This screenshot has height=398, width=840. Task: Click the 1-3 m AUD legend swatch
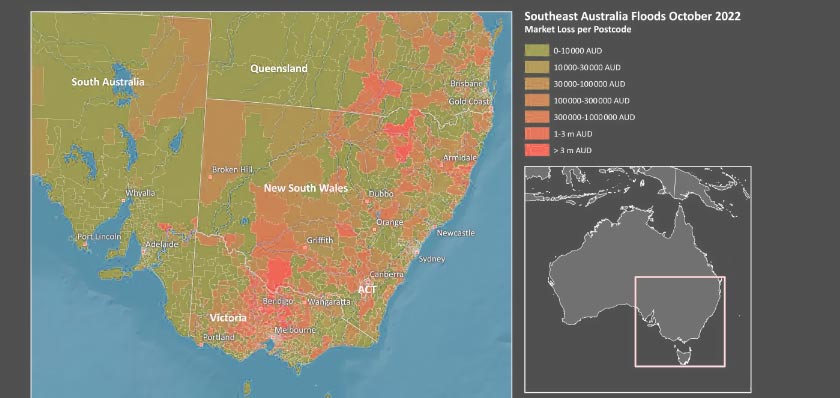click(x=537, y=134)
